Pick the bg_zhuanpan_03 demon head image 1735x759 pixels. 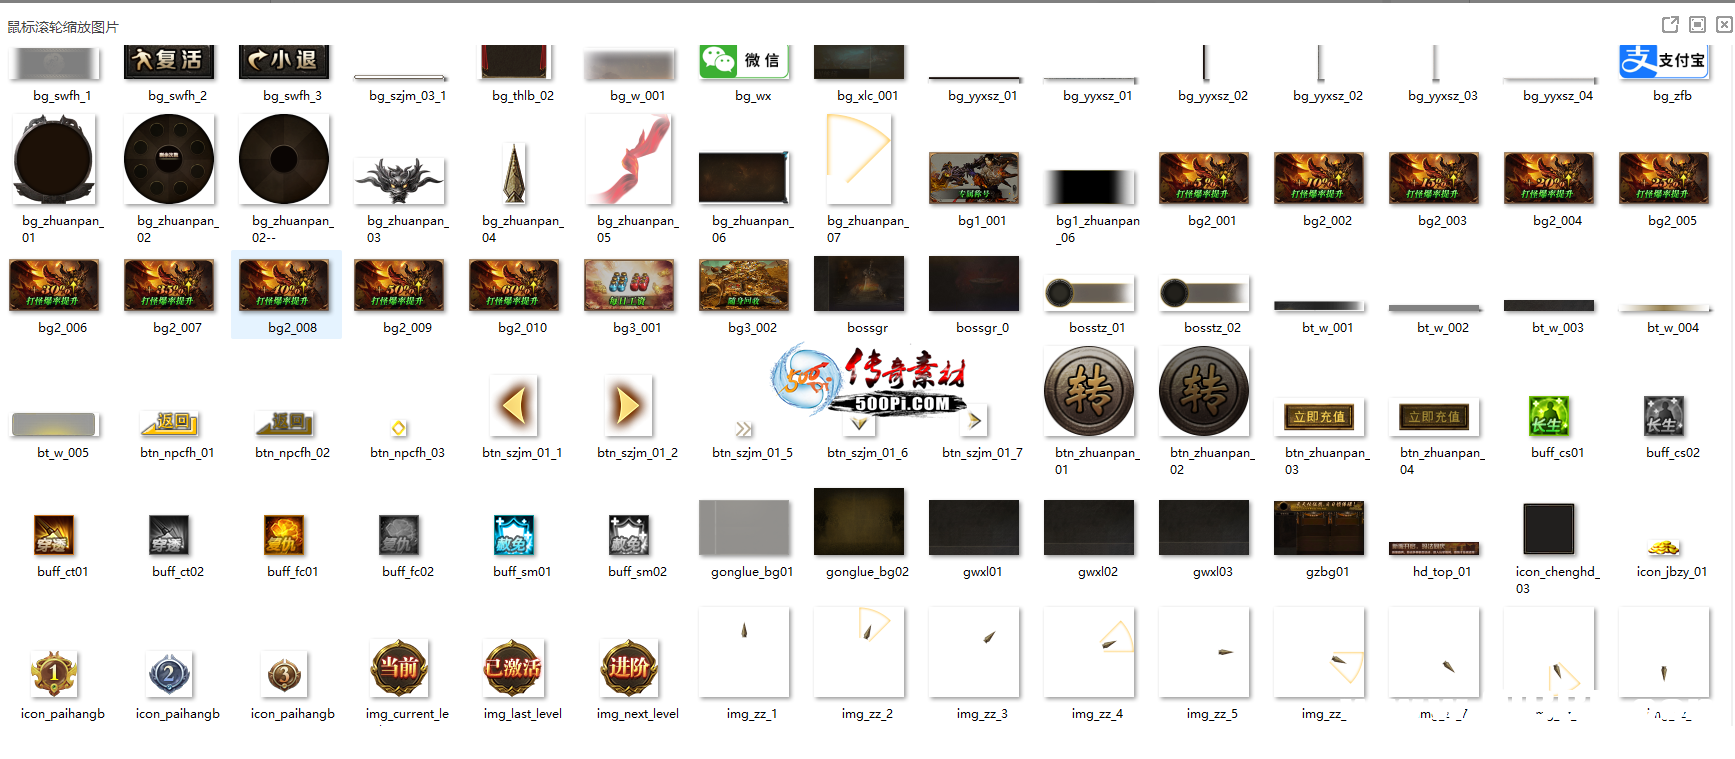click(399, 181)
